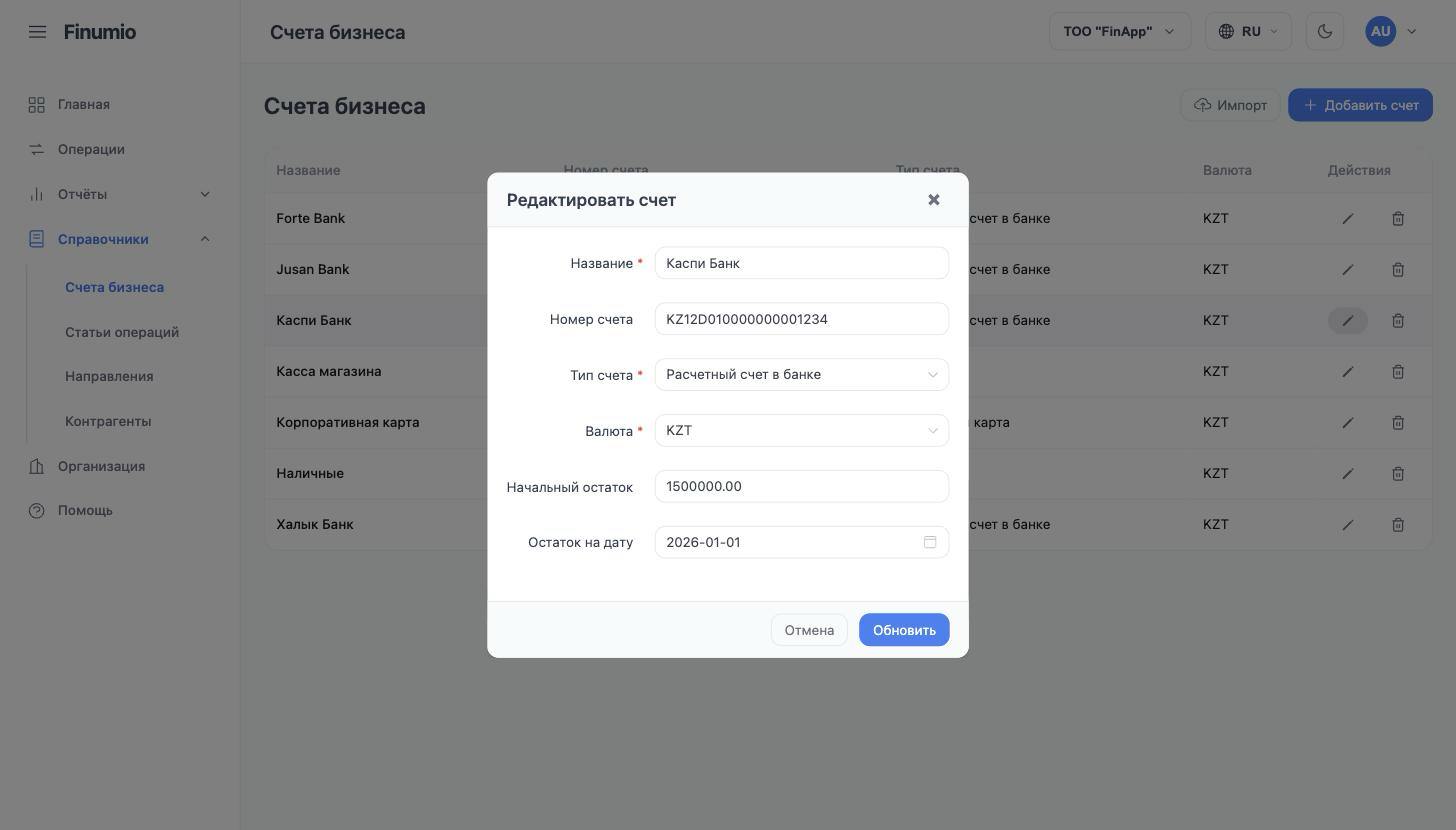
Task: Delete the Forte Bank account
Action: 1398,219
